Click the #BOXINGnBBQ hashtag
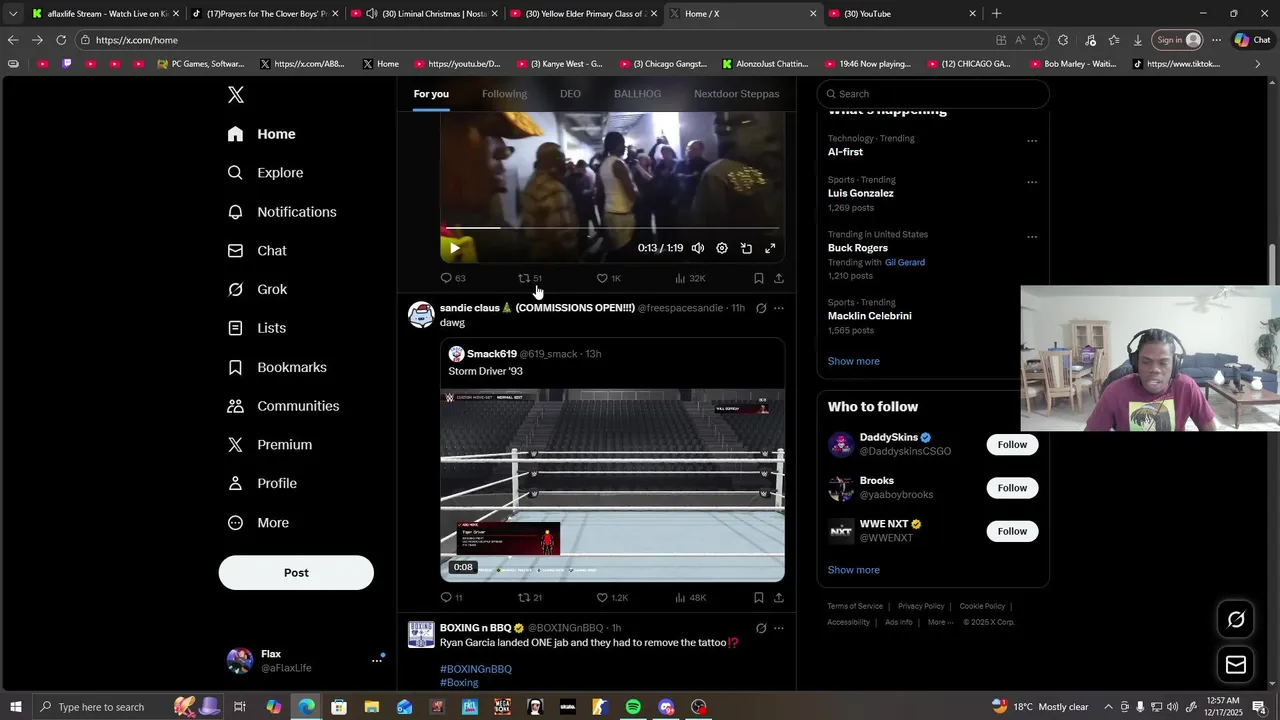 click(x=476, y=669)
